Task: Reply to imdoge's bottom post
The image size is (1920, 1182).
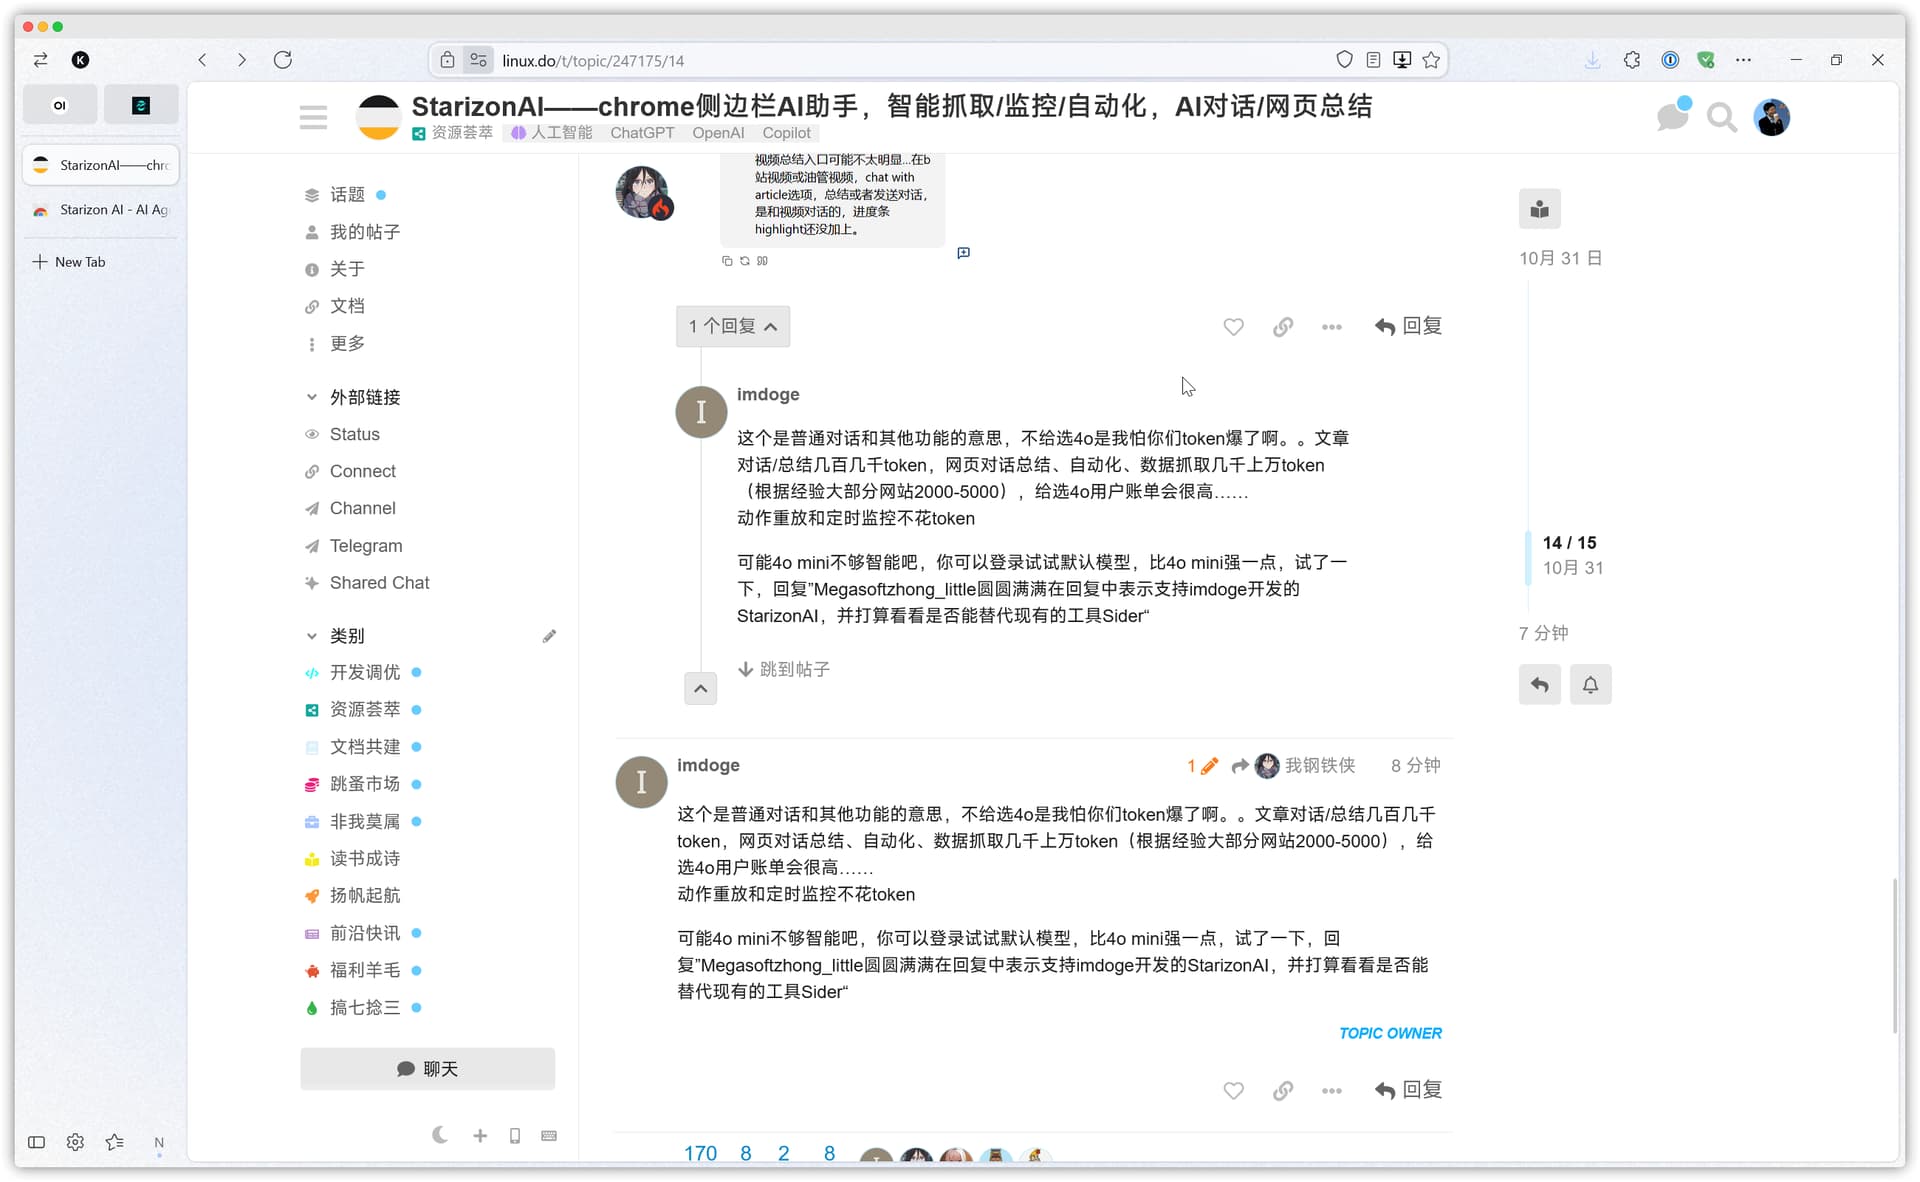Action: point(1408,1090)
